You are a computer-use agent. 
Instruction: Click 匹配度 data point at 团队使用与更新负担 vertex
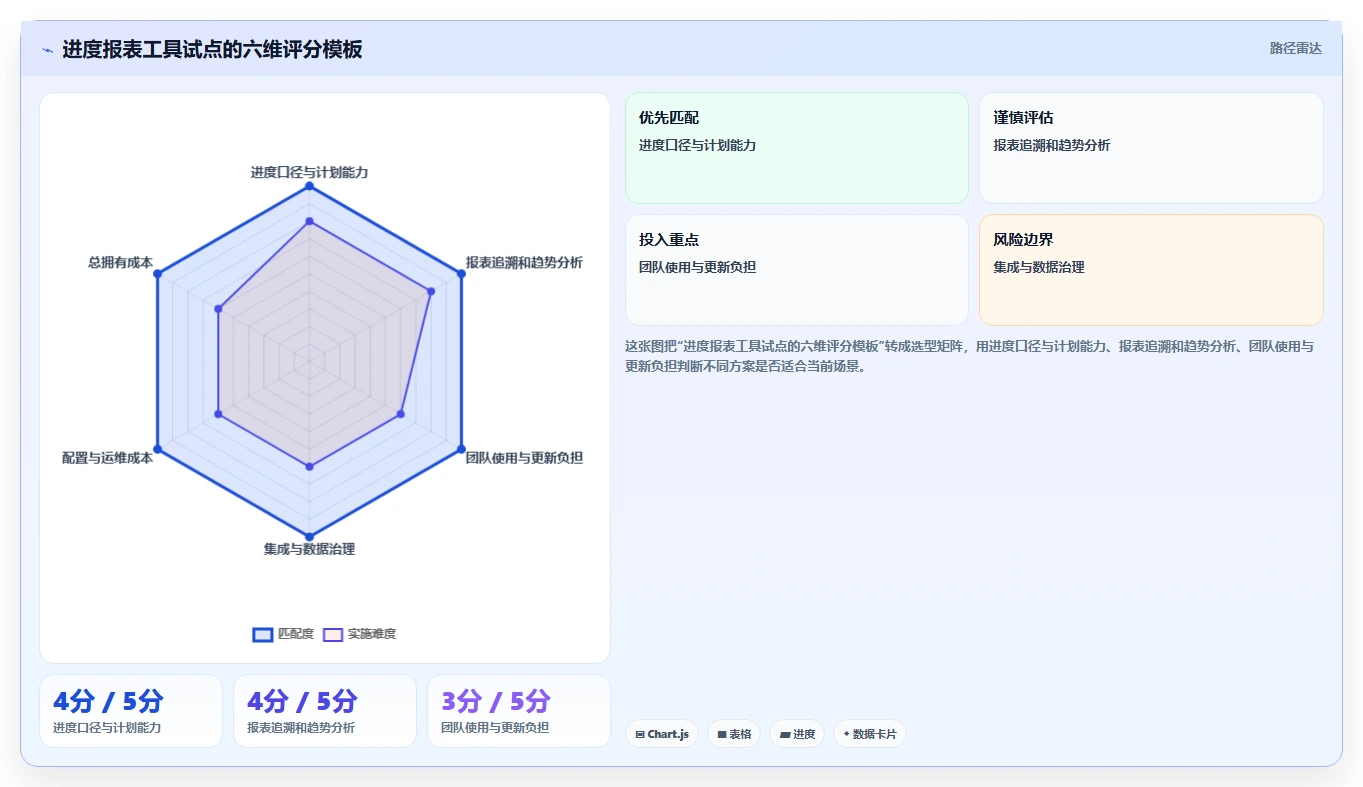[461, 448]
